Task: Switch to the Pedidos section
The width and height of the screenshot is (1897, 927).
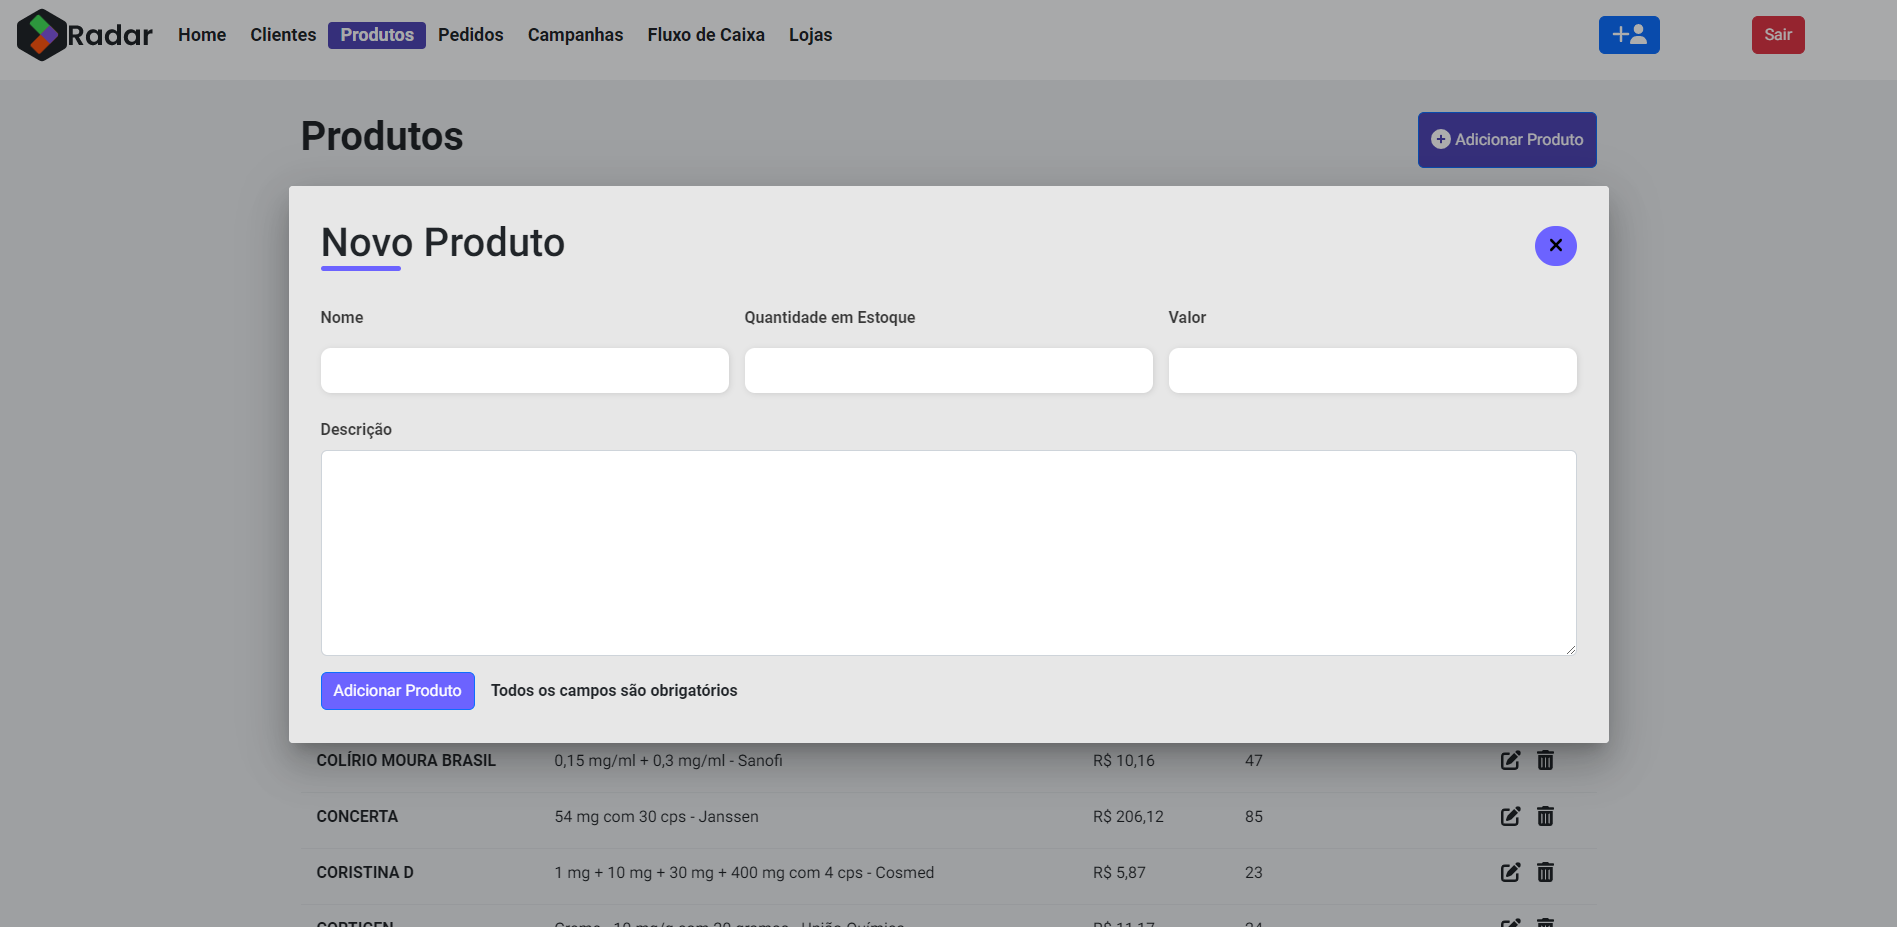Action: tap(470, 34)
